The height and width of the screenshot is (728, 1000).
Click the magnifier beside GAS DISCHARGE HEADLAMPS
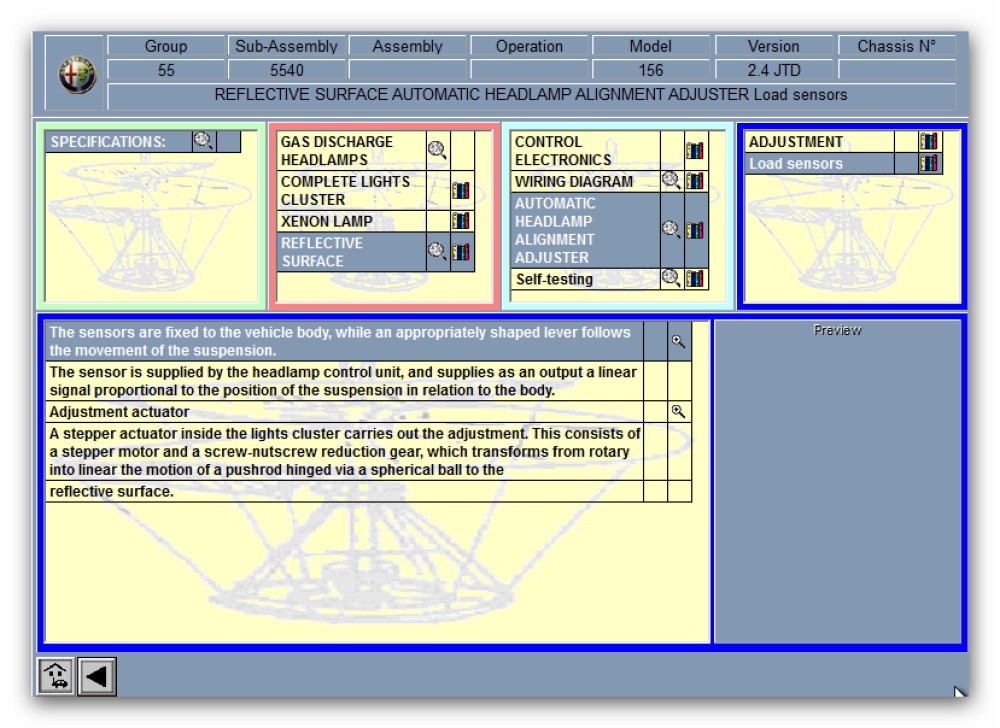pos(437,149)
